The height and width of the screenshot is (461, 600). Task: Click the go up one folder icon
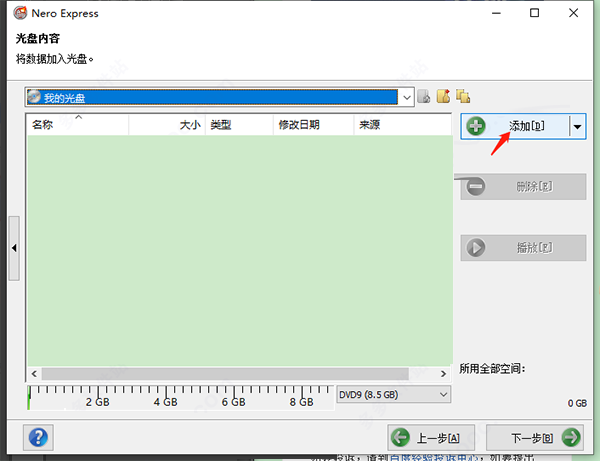(424, 96)
